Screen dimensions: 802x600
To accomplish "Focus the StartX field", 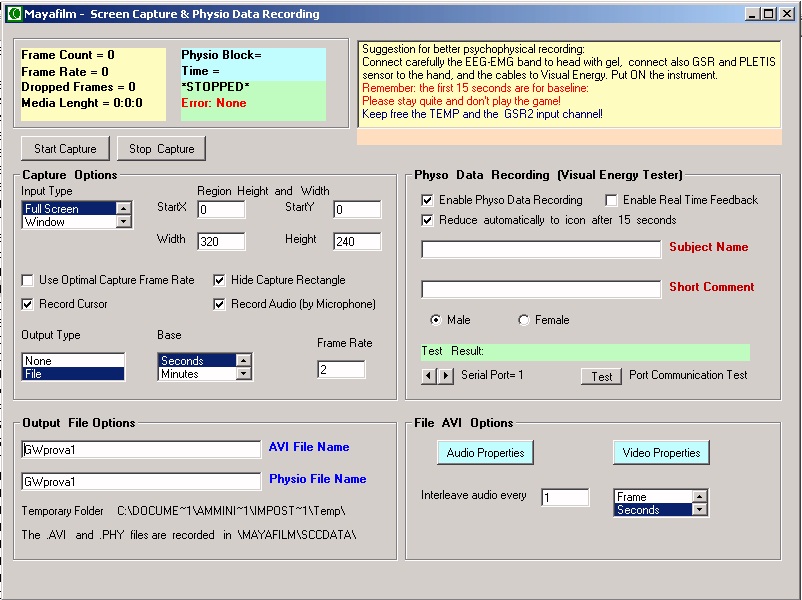I will (221, 210).
